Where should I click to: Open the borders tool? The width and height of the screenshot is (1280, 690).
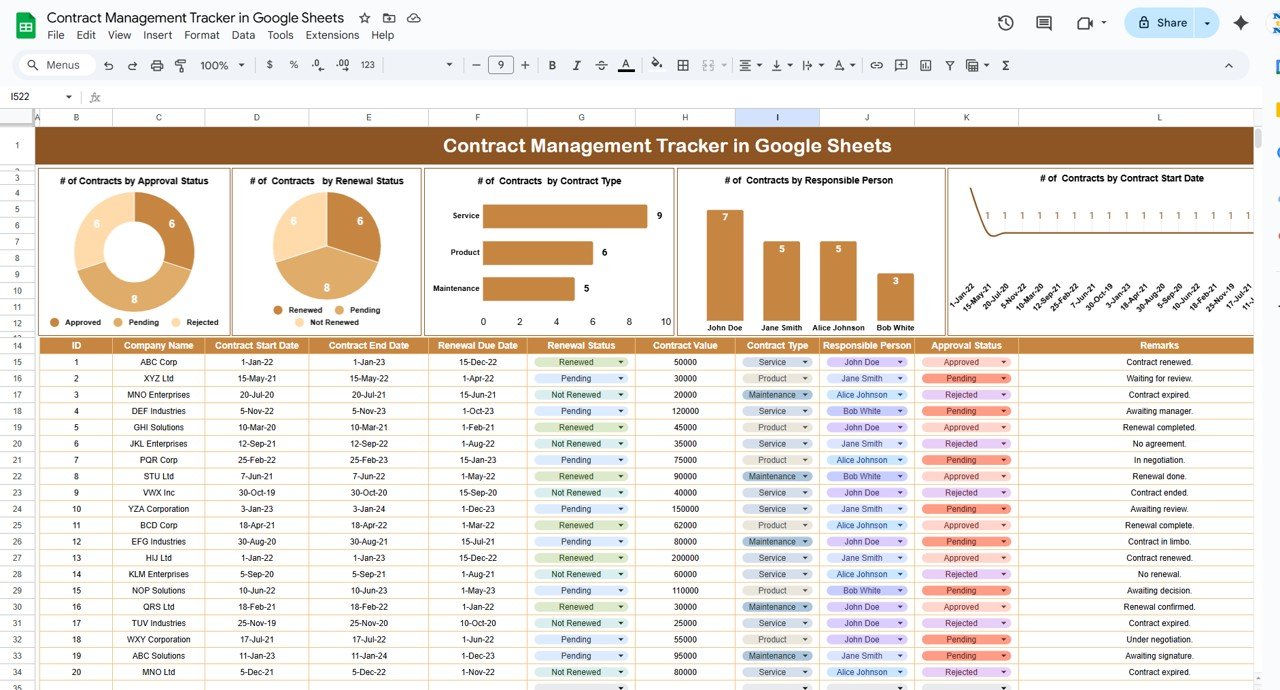683,65
